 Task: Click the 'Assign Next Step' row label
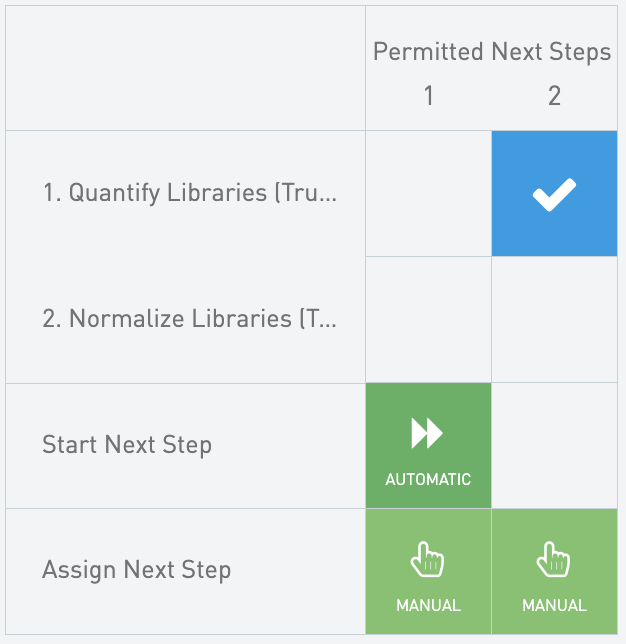[x=137, y=571]
